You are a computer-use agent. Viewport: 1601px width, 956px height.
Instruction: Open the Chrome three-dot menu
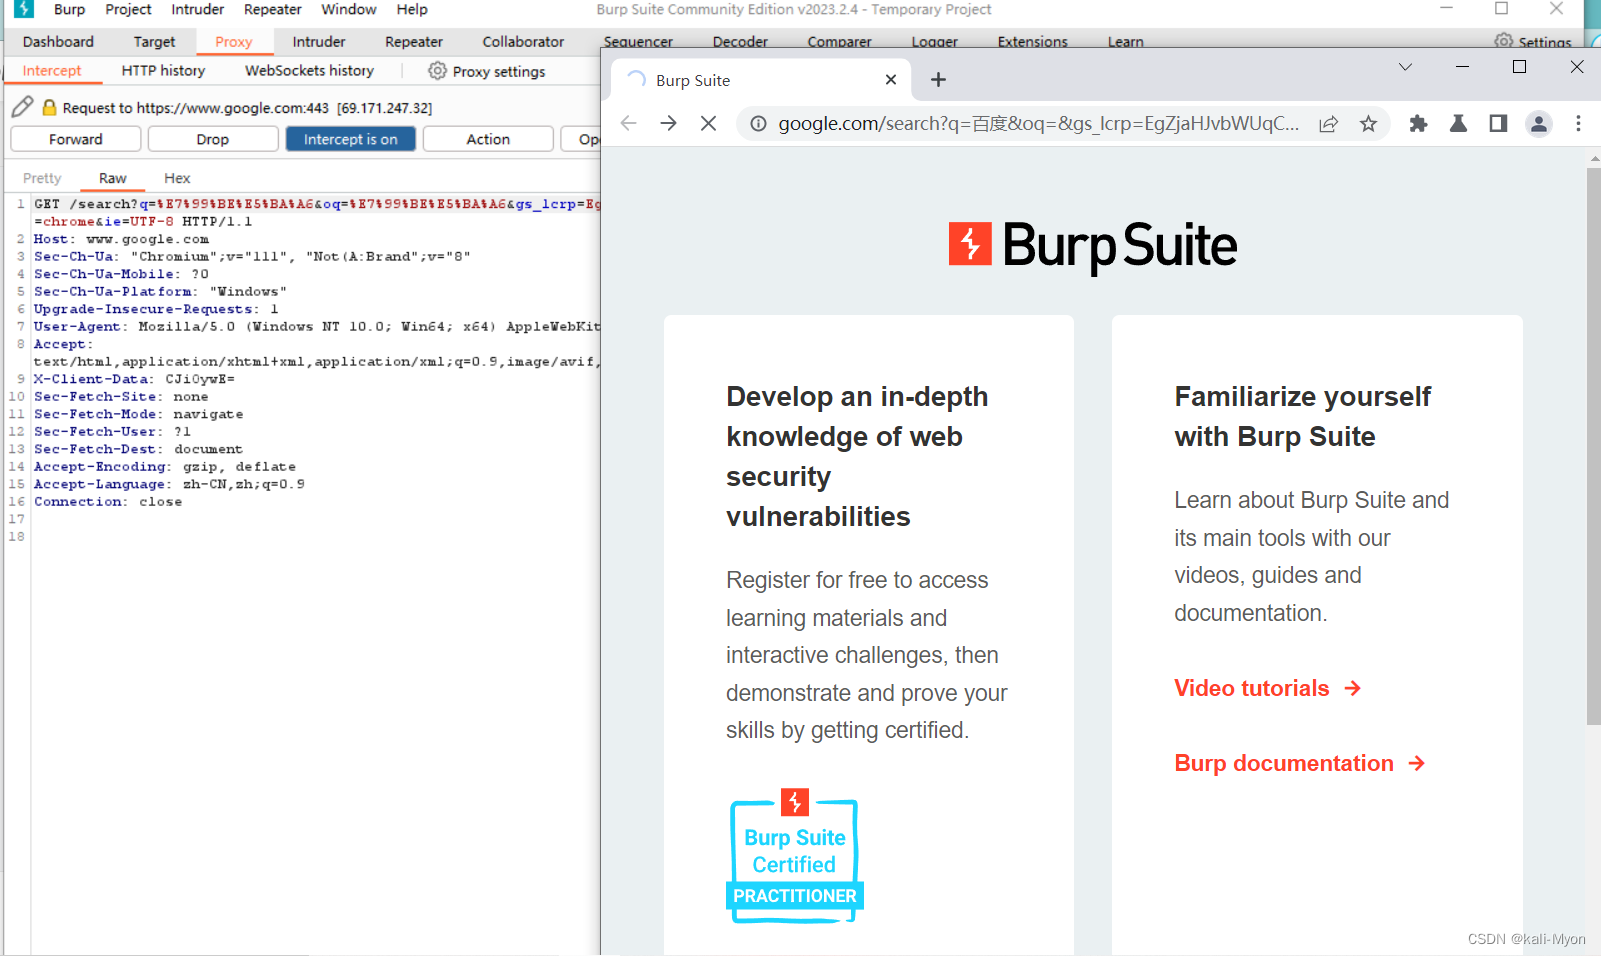[x=1578, y=124]
